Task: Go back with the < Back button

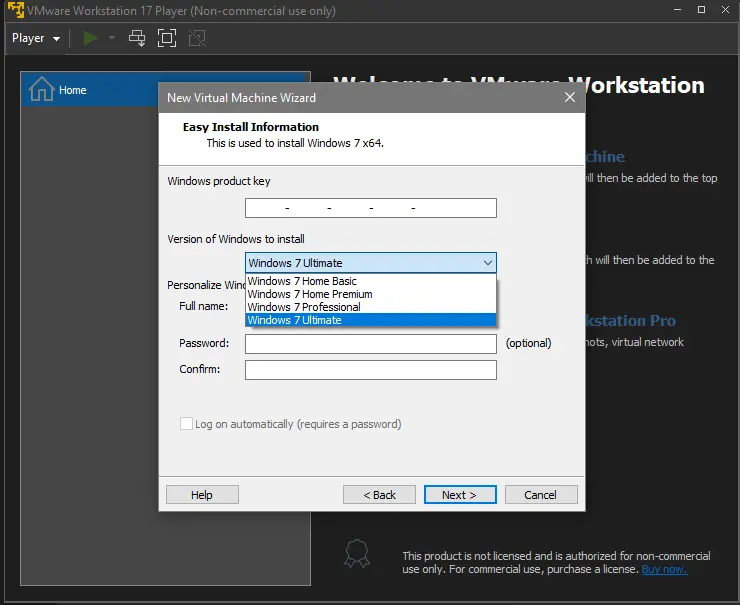Action: click(x=379, y=495)
